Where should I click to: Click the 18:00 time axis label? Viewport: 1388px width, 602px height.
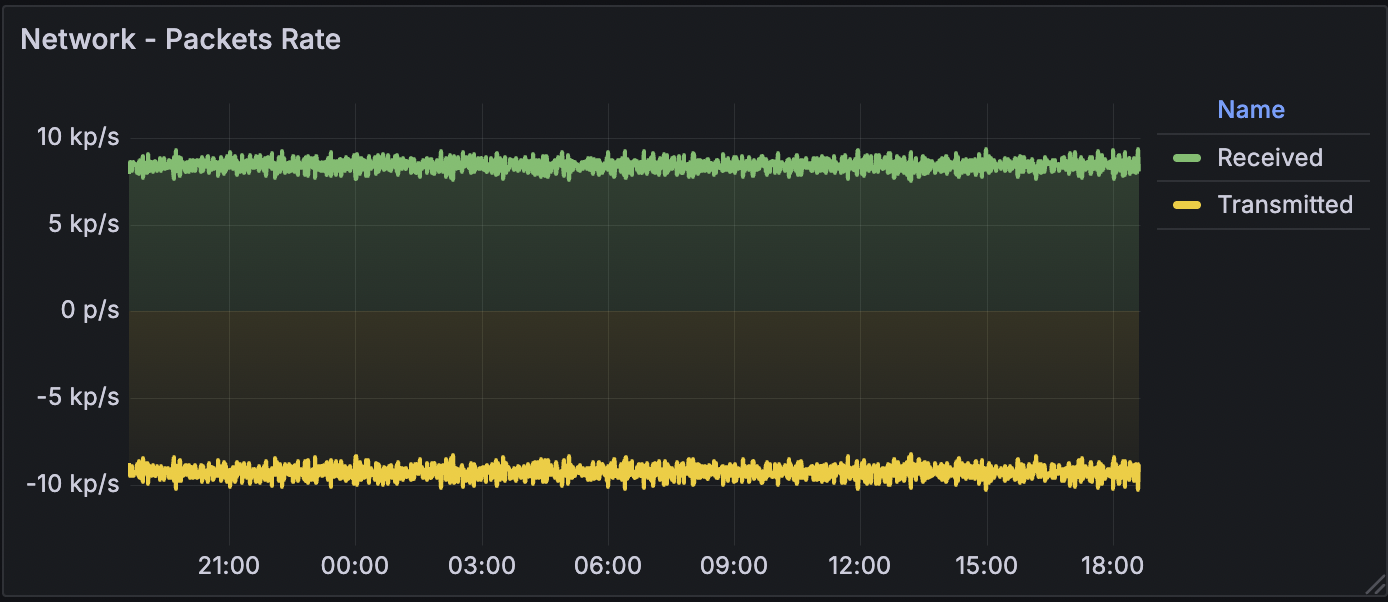[x=1112, y=566]
